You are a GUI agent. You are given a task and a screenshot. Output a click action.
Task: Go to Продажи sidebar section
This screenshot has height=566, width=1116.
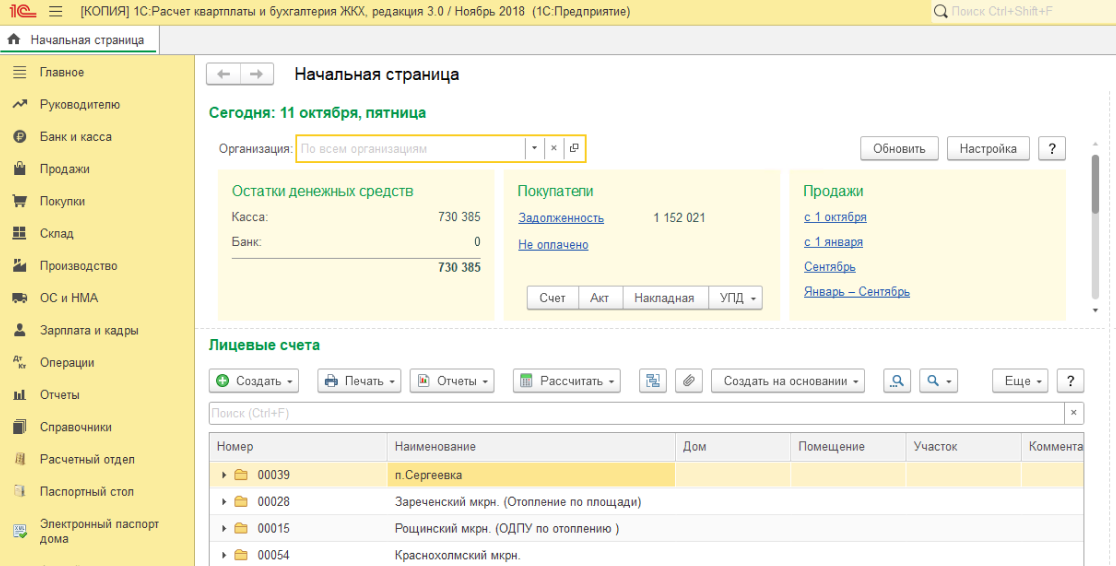coord(64,169)
